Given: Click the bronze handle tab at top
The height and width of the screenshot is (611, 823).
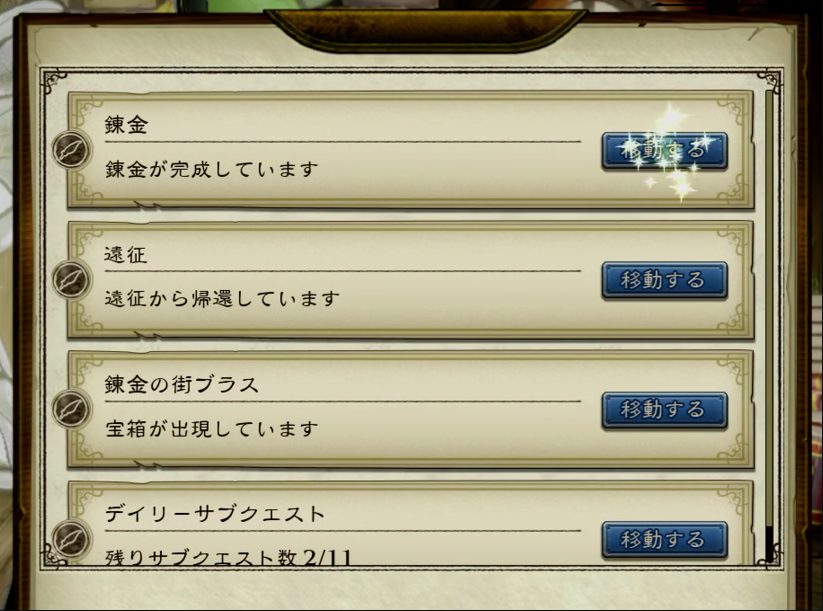Looking at the screenshot, I should tap(425, 29).
